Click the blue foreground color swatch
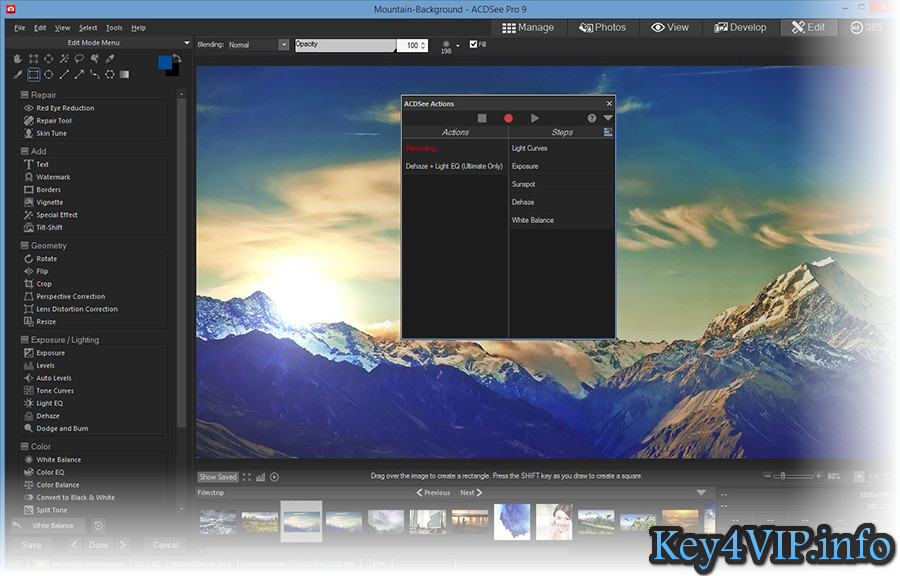This screenshot has height=576, width=900. click(x=165, y=62)
